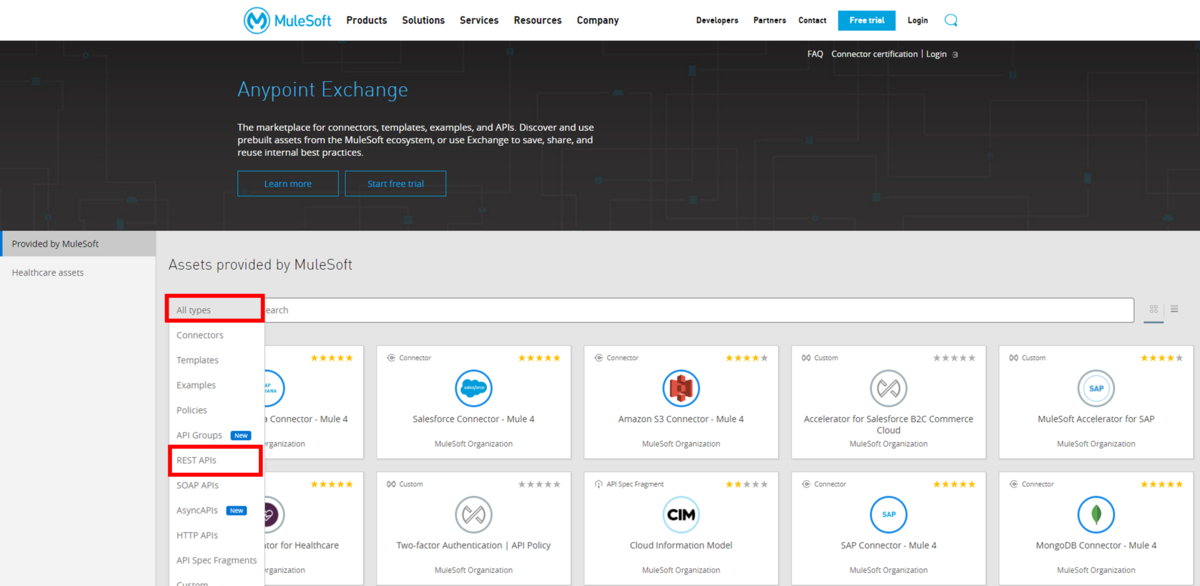Image resolution: width=1200 pixels, height=586 pixels.
Task: Click the Start free trial button
Action: [x=395, y=184]
